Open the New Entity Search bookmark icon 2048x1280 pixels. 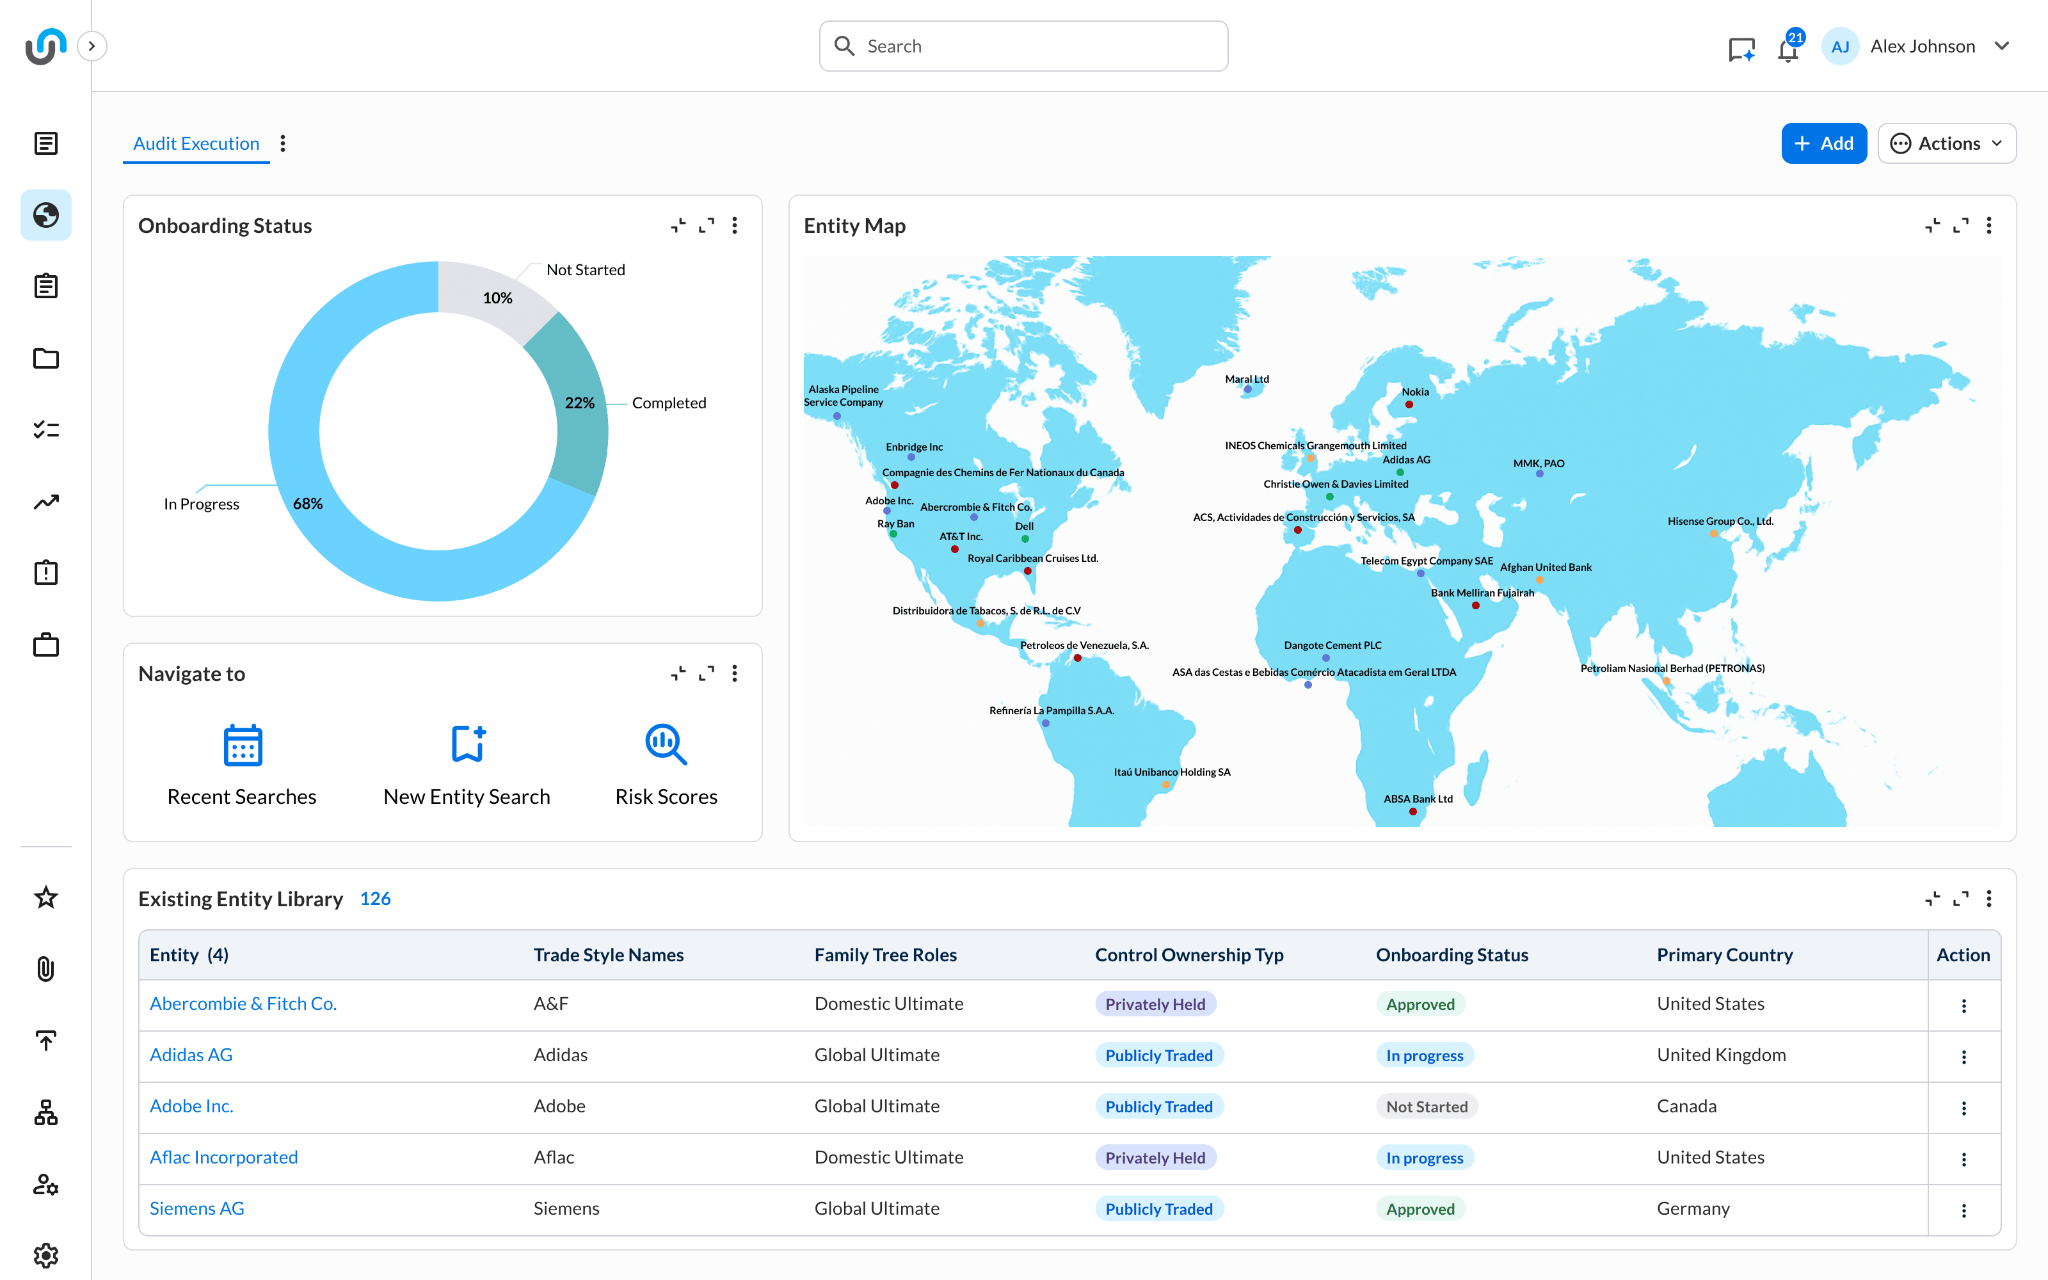[467, 745]
